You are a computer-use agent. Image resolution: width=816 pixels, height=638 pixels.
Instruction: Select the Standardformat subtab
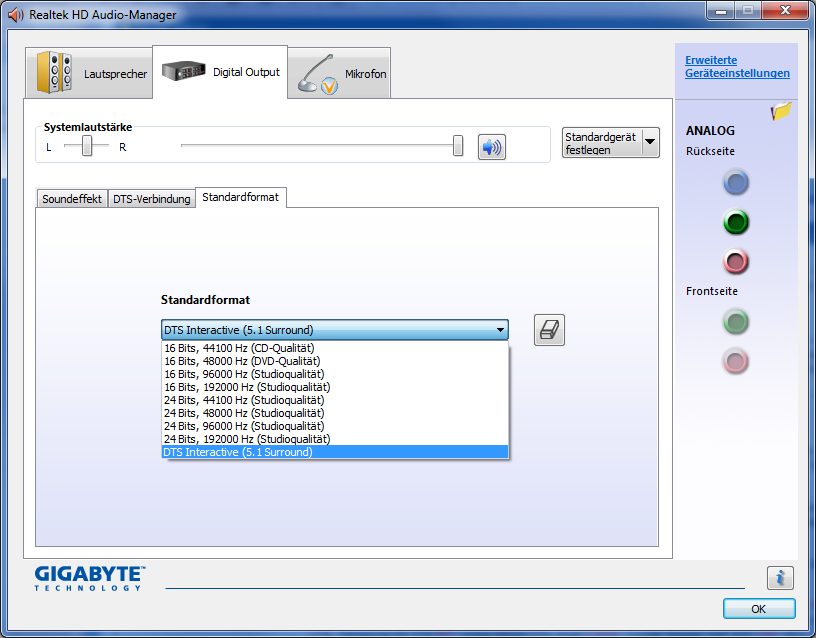240,197
